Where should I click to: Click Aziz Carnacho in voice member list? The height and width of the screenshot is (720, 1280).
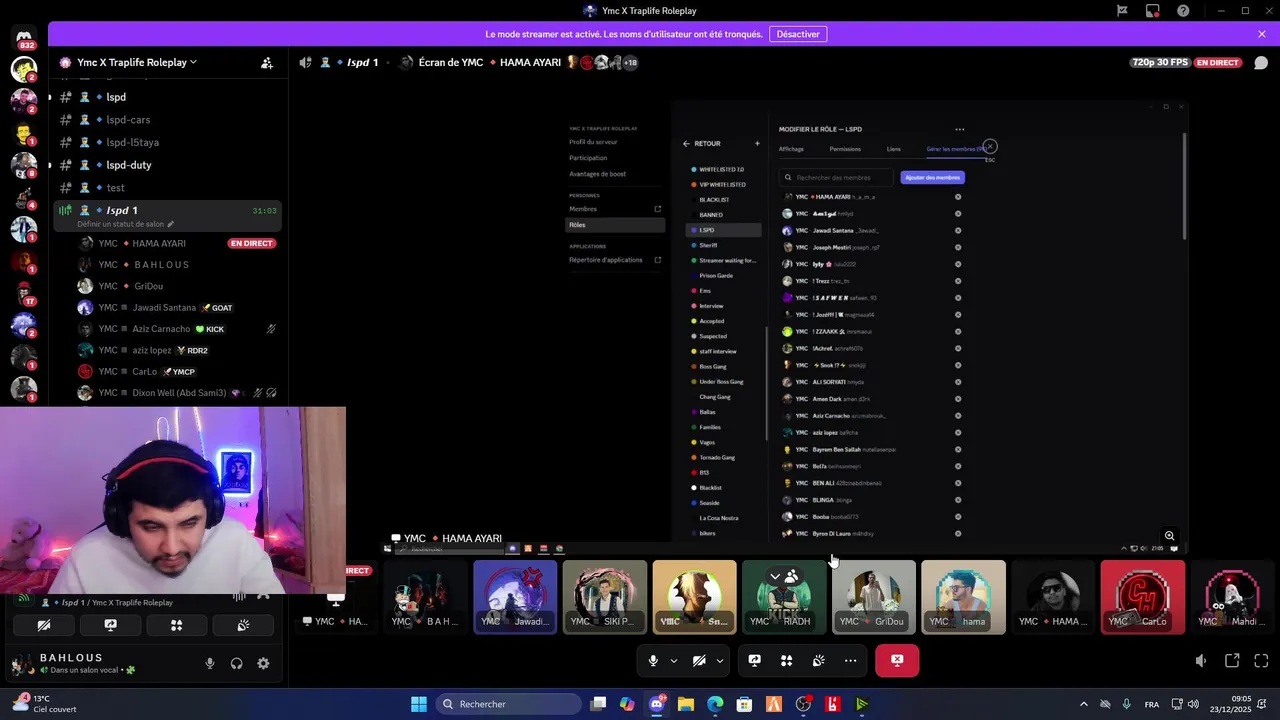[x=178, y=329]
